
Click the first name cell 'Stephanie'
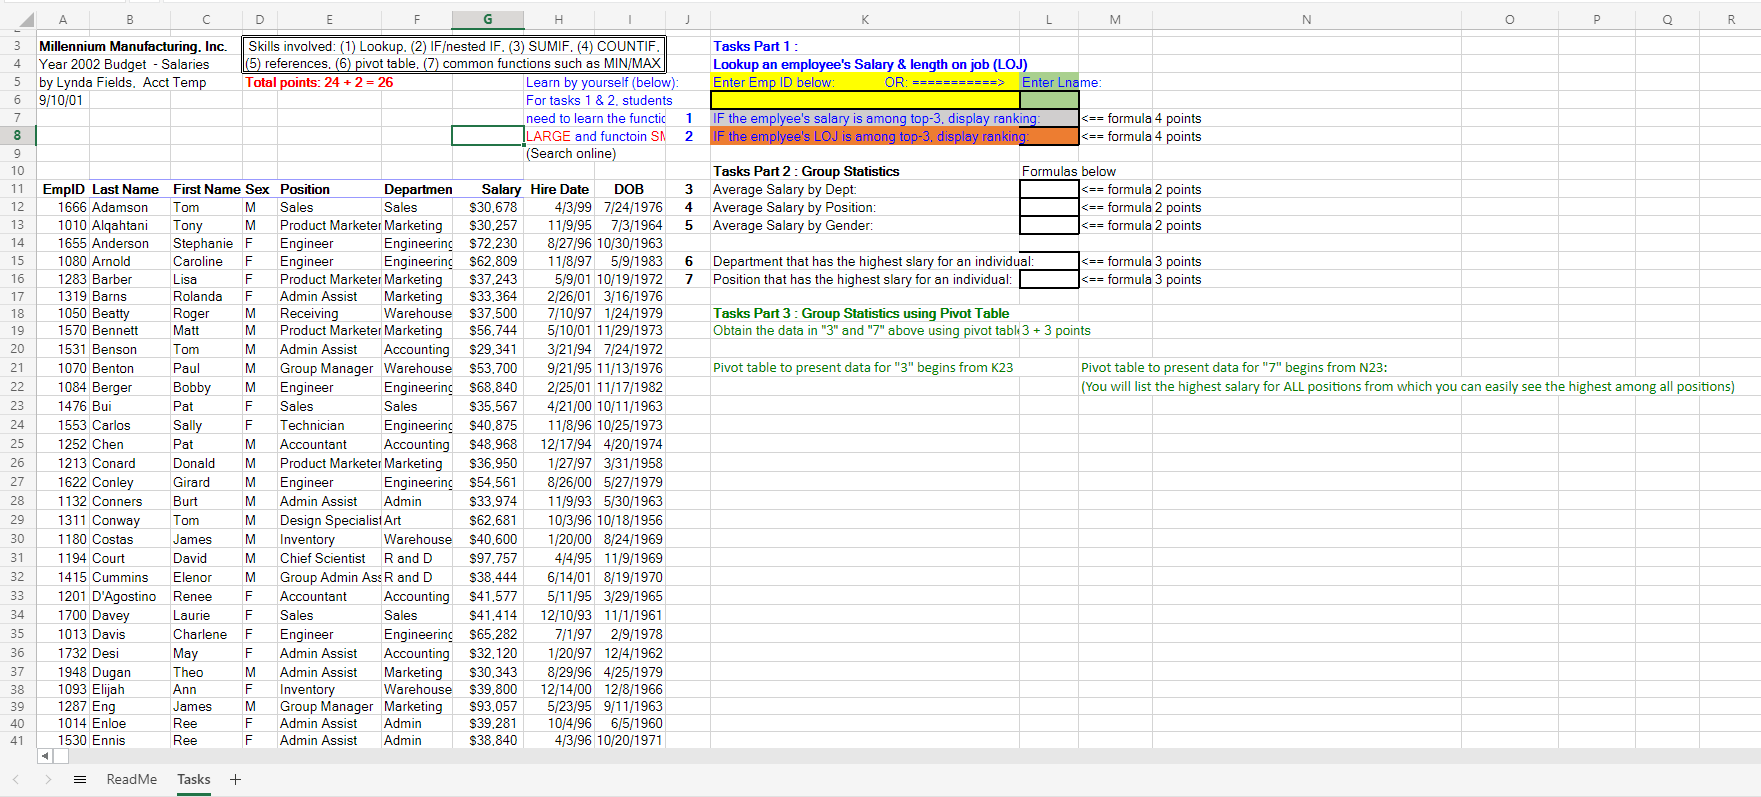pos(206,243)
